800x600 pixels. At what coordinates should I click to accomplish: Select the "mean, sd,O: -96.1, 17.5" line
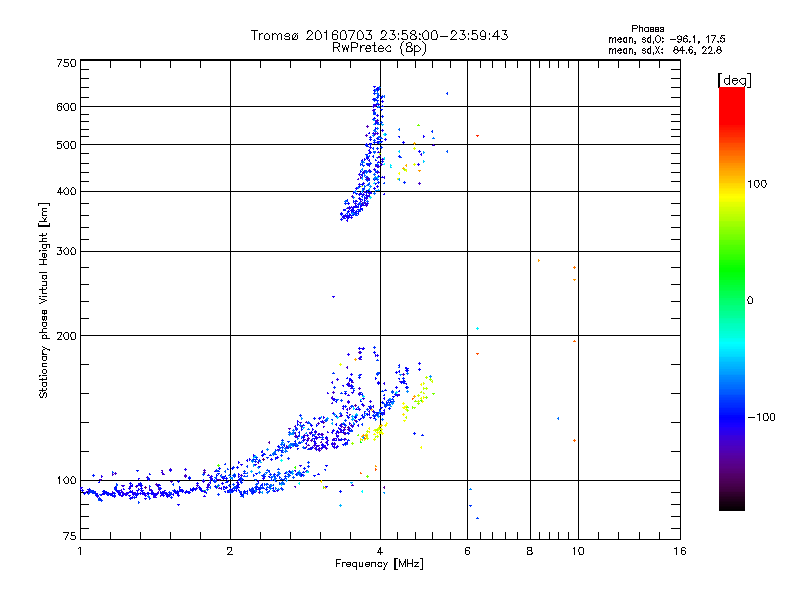click(666, 39)
